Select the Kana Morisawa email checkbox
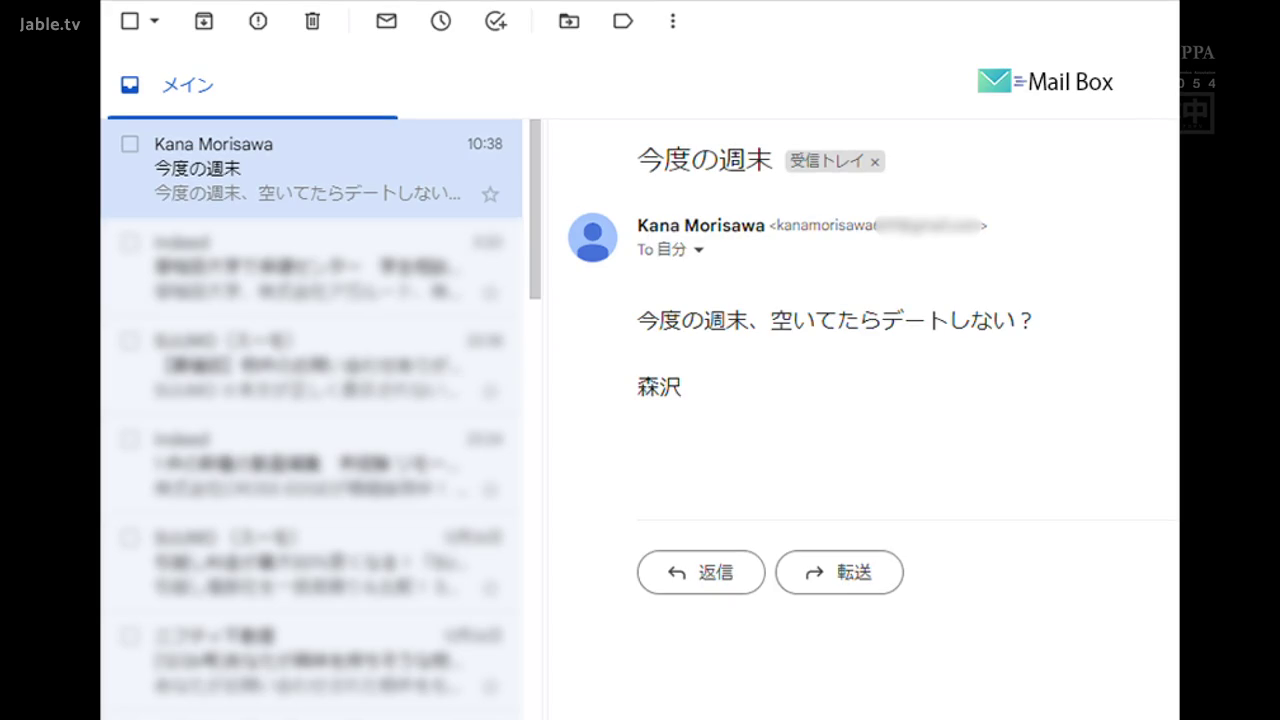This screenshot has height=720, width=1280. pos(129,143)
